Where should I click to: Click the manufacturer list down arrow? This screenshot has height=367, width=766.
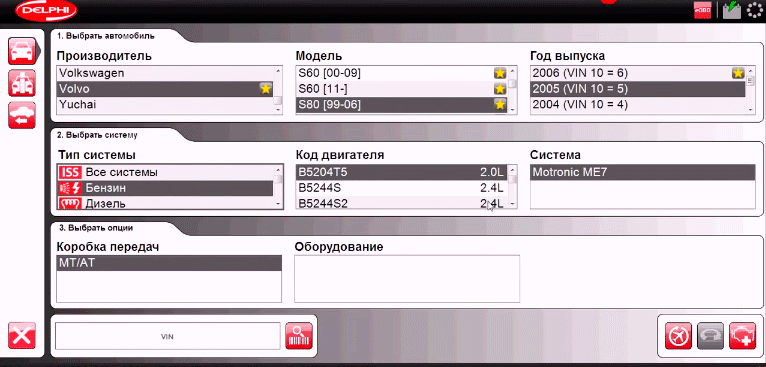tap(278, 110)
